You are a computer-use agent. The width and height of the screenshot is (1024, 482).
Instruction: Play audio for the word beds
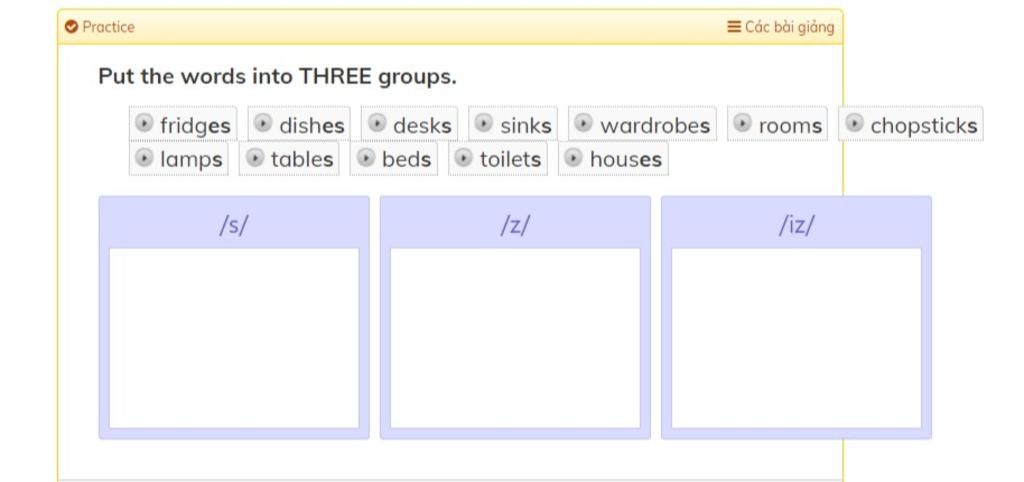pos(365,157)
